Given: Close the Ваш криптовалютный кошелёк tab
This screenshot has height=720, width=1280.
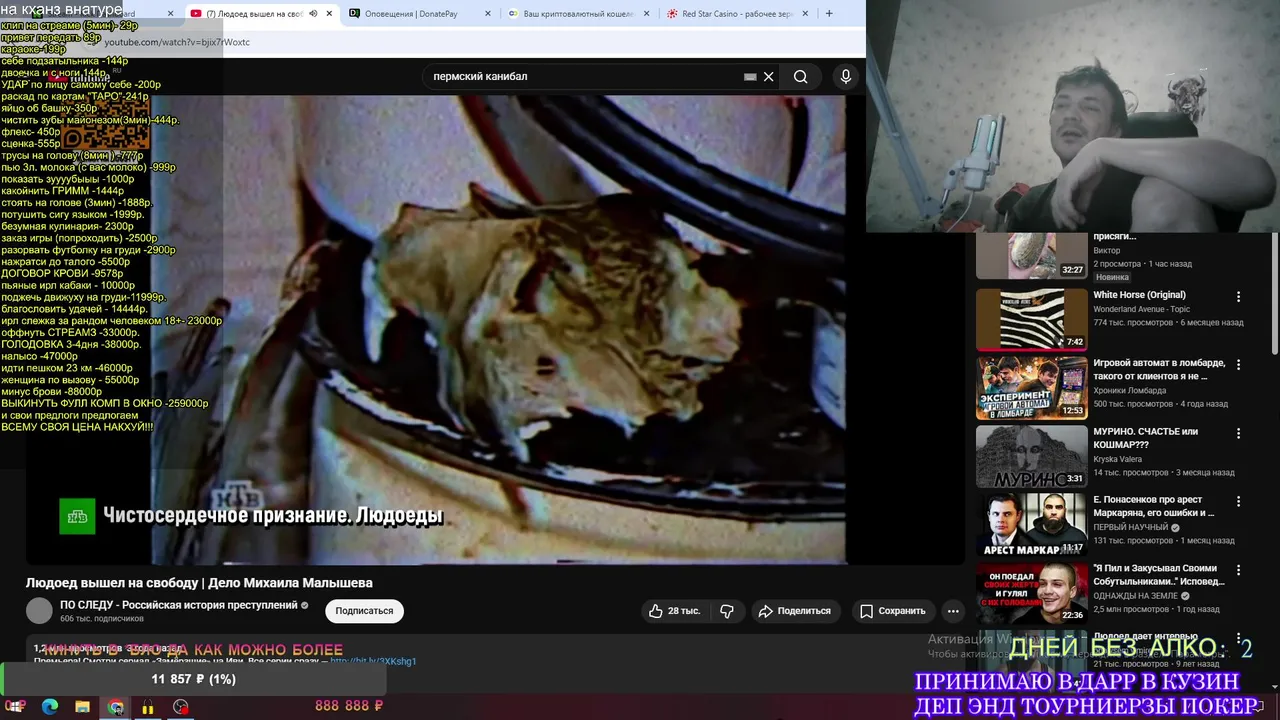Looking at the screenshot, I should pyautogui.click(x=647, y=14).
